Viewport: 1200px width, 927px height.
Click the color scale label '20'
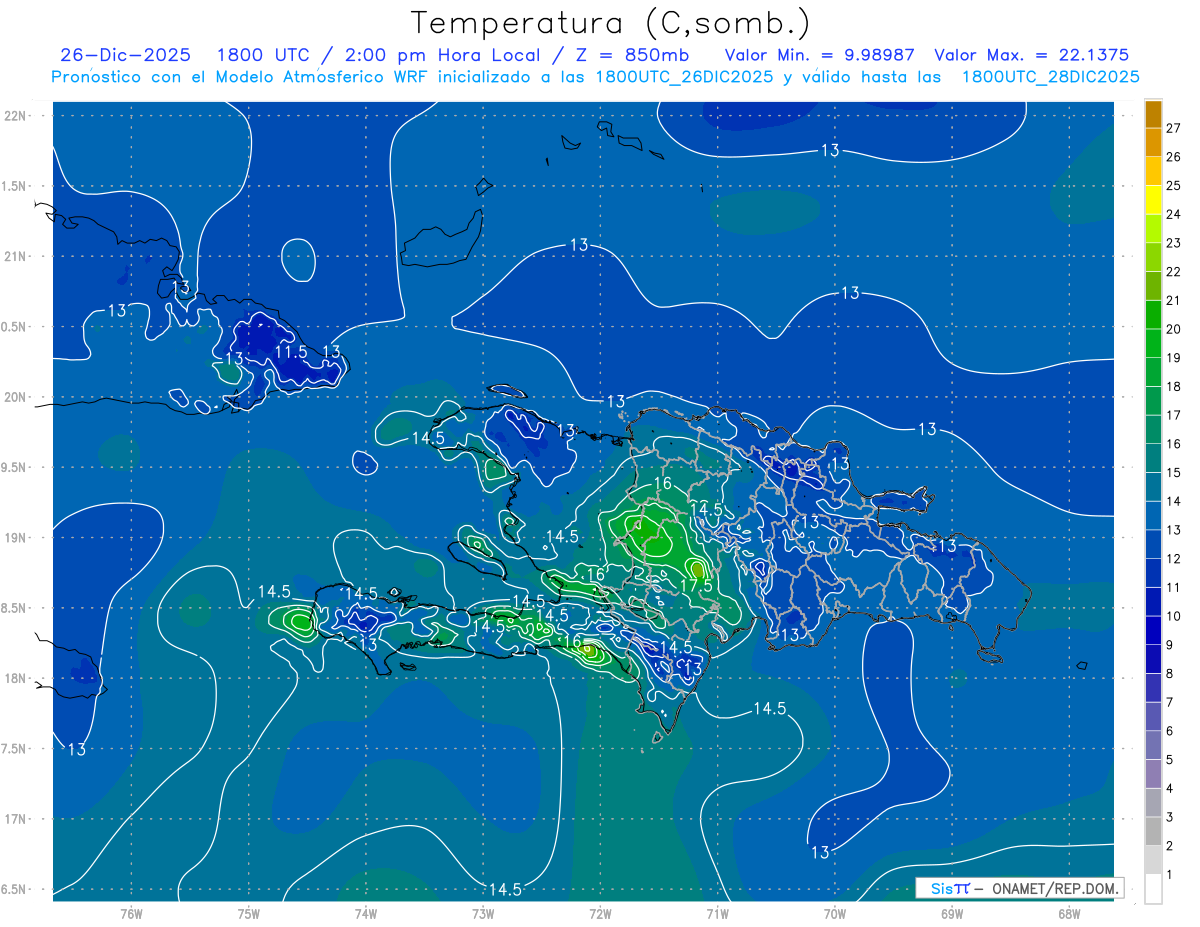click(1174, 329)
